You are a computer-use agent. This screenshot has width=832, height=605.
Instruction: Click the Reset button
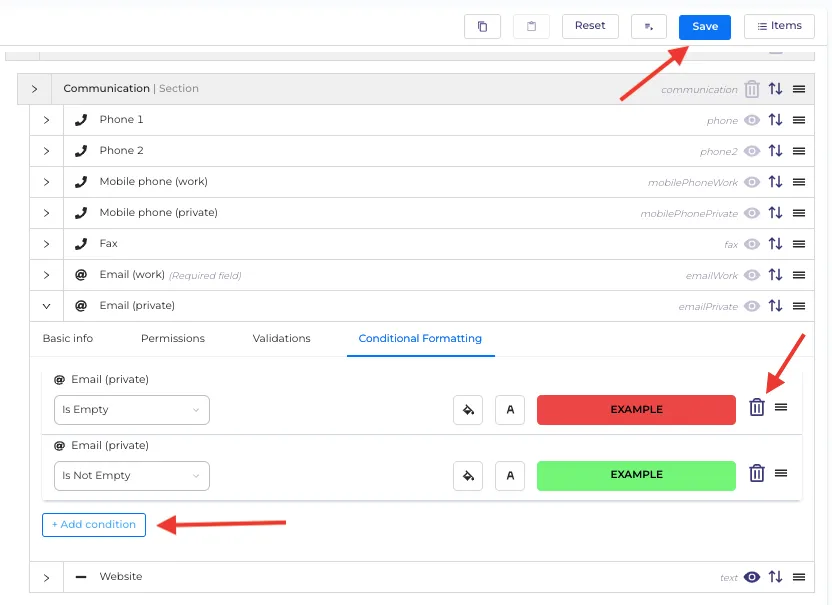[590, 27]
